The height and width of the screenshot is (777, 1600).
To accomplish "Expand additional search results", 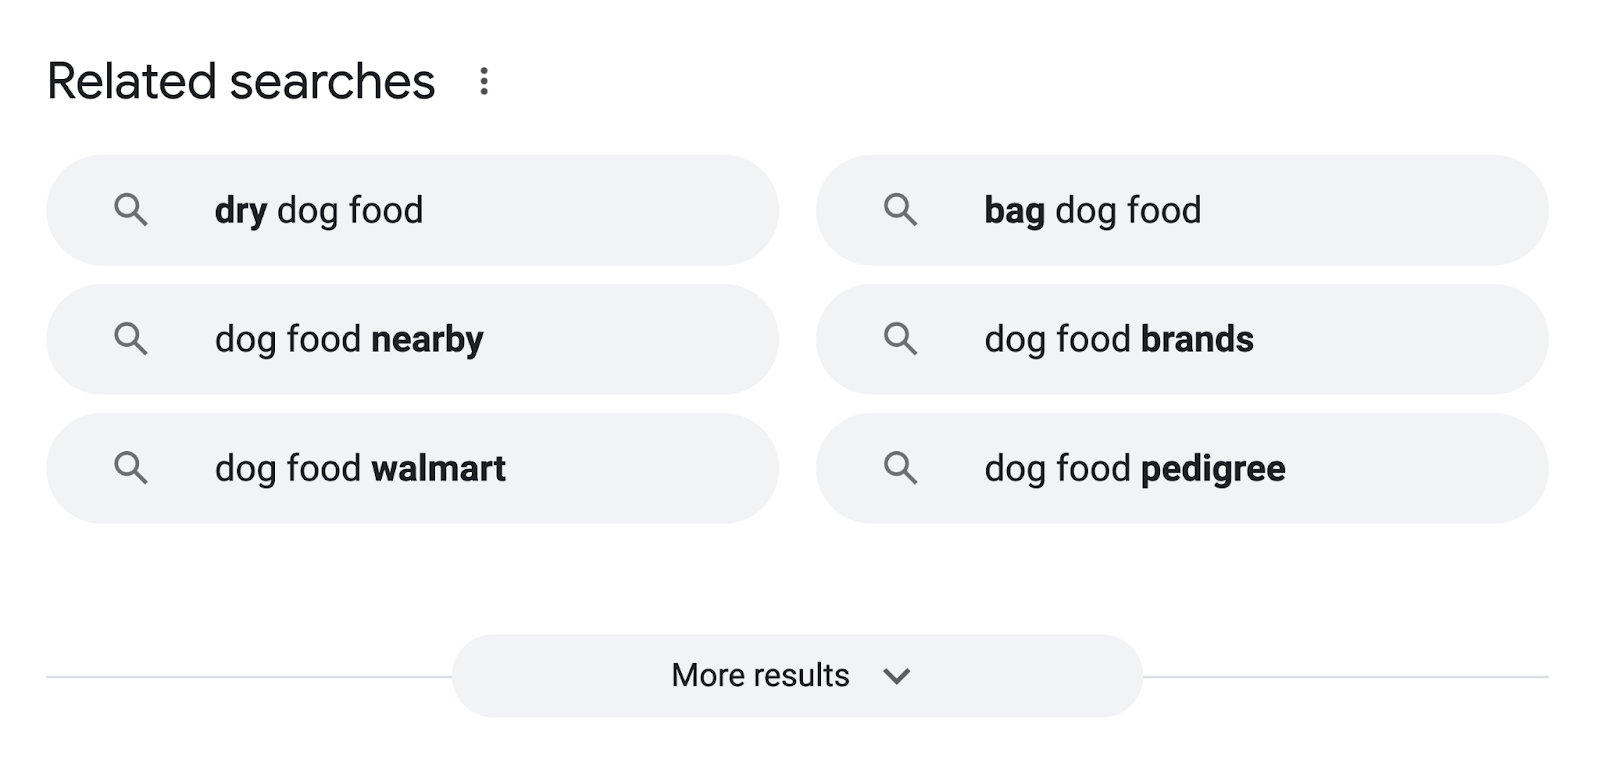I will 798,675.
